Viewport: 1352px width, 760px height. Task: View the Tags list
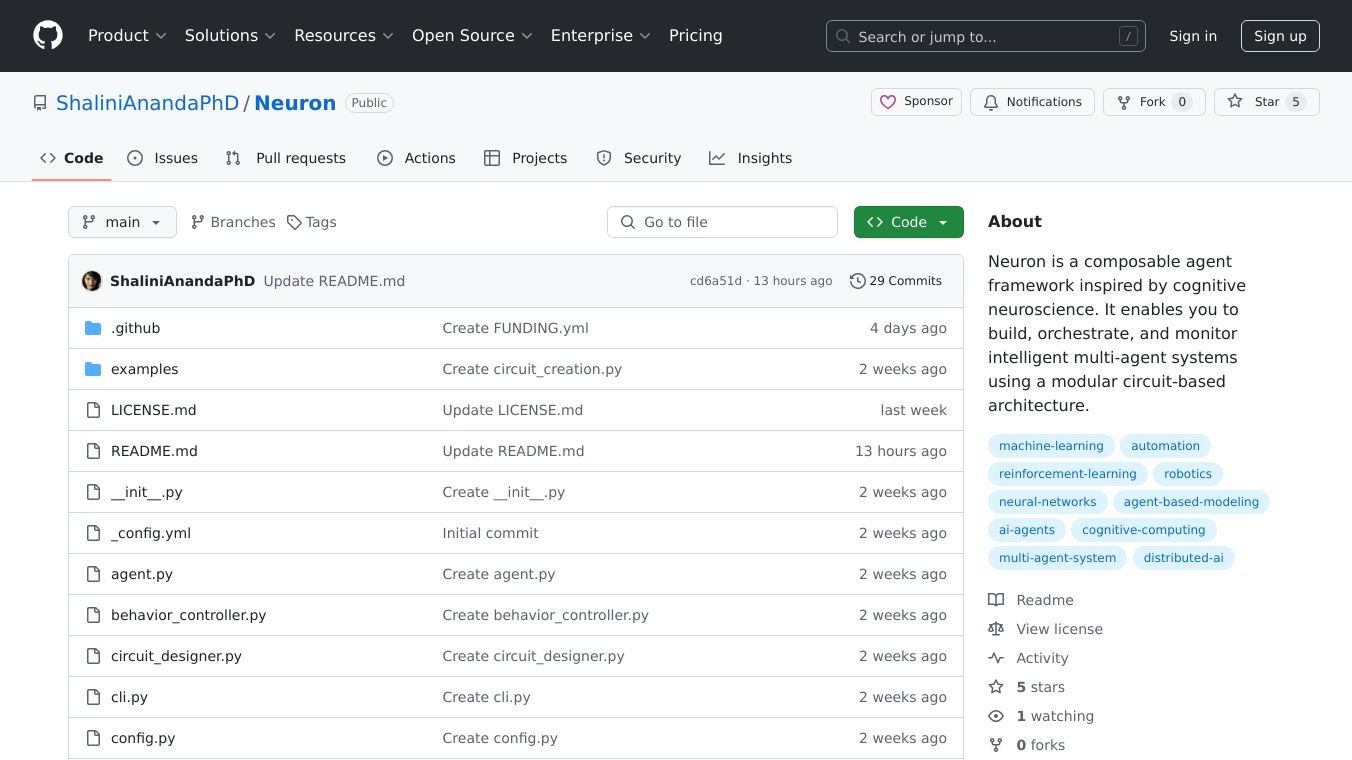311,222
